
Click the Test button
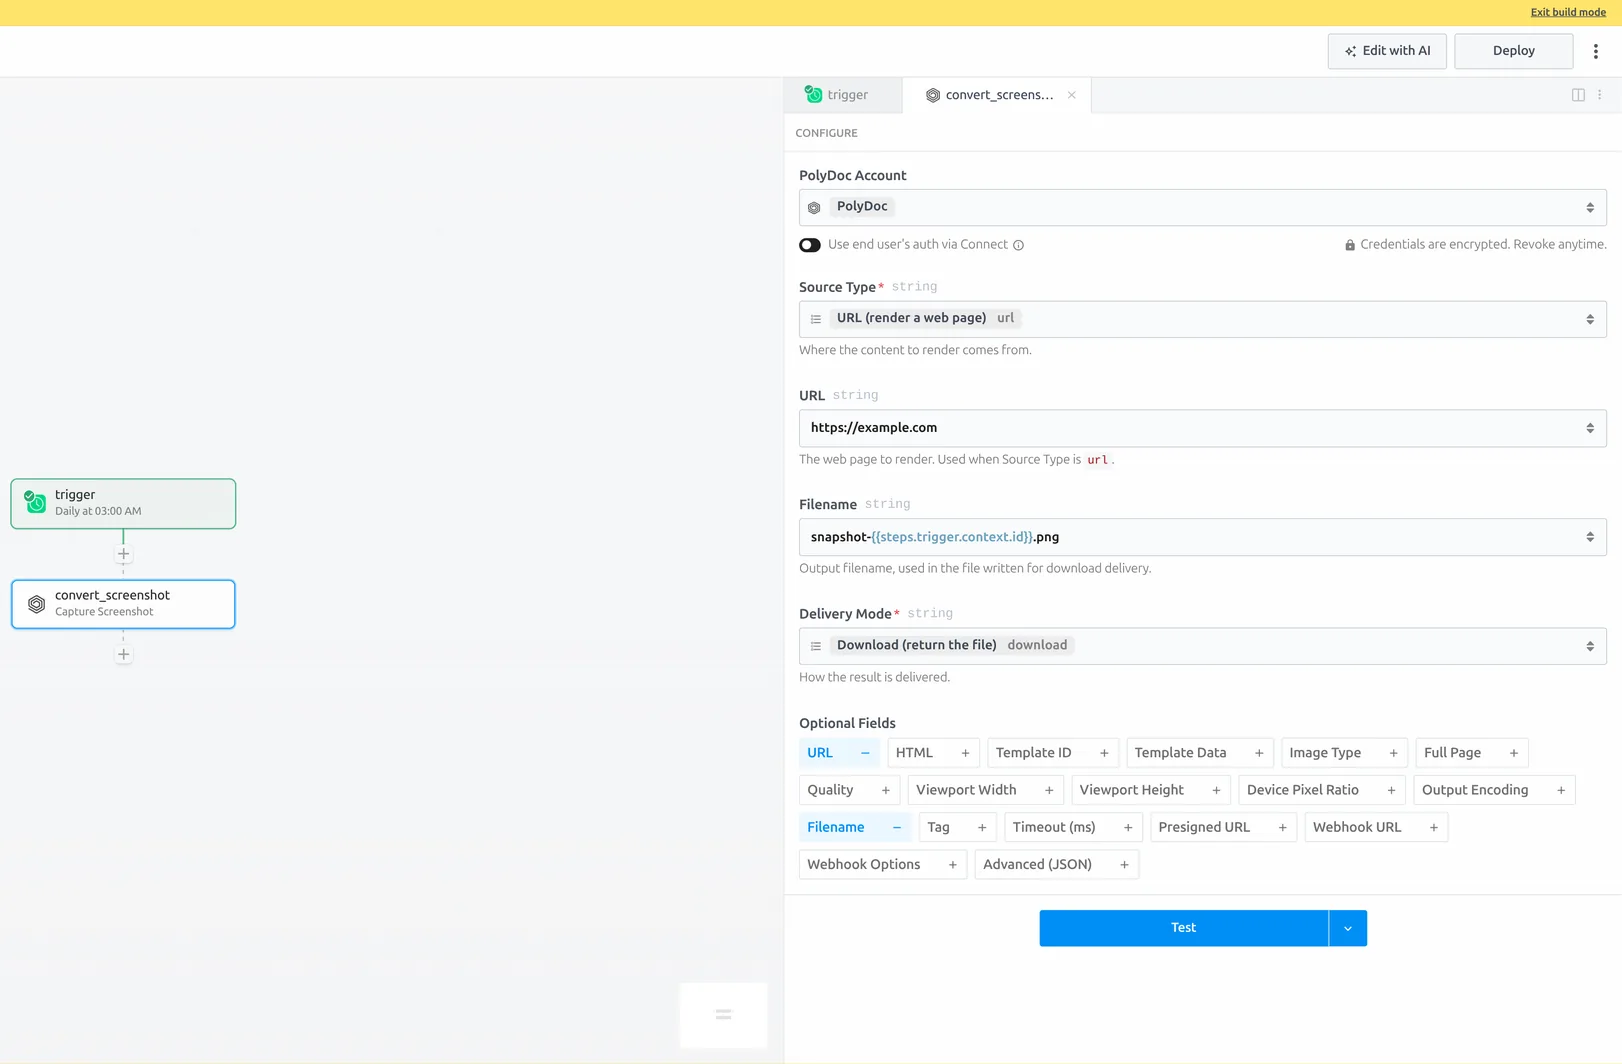[x=1184, y=928]
